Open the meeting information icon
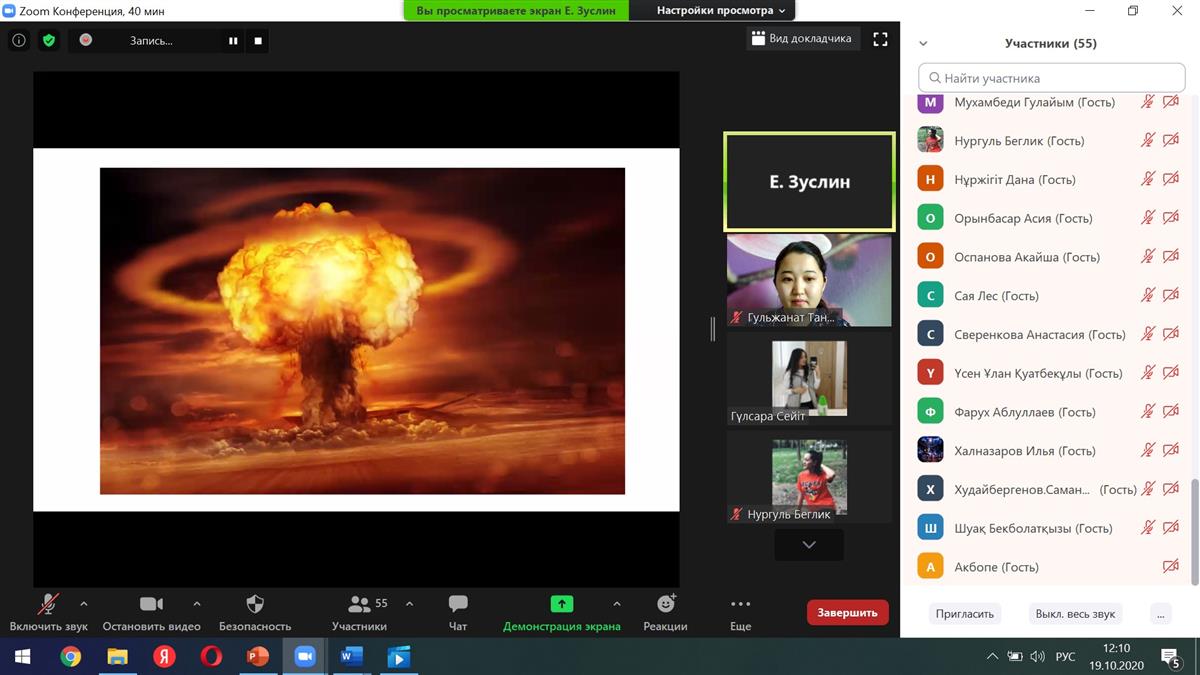The image size is (1200, 675). pyautogui.click(x=18, y=41)
